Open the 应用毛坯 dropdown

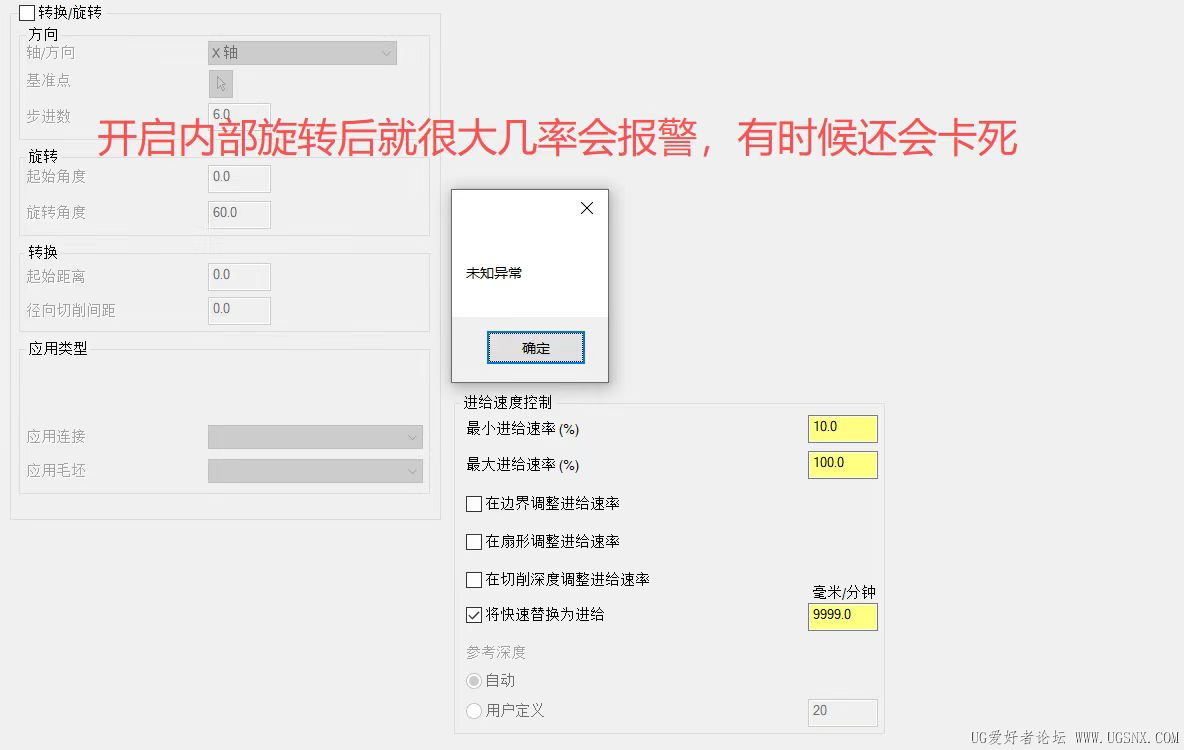(x=315, y=470)
